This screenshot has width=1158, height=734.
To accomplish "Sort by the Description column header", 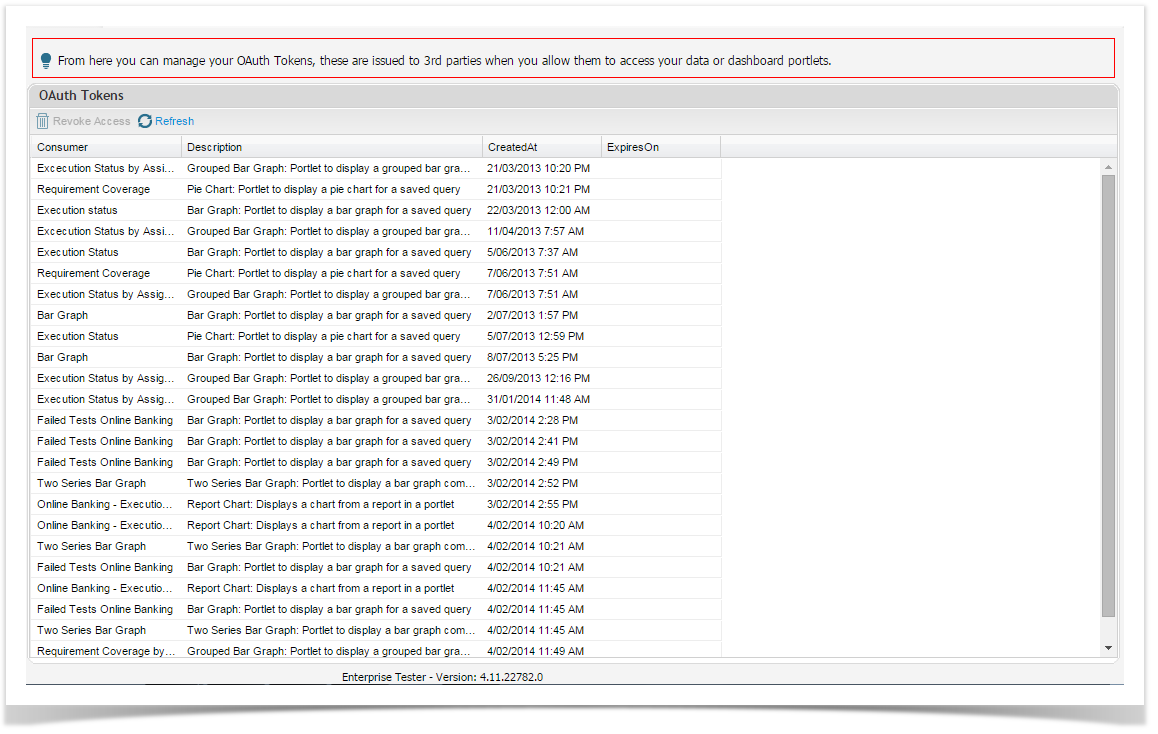I will (x=214, y=147).
